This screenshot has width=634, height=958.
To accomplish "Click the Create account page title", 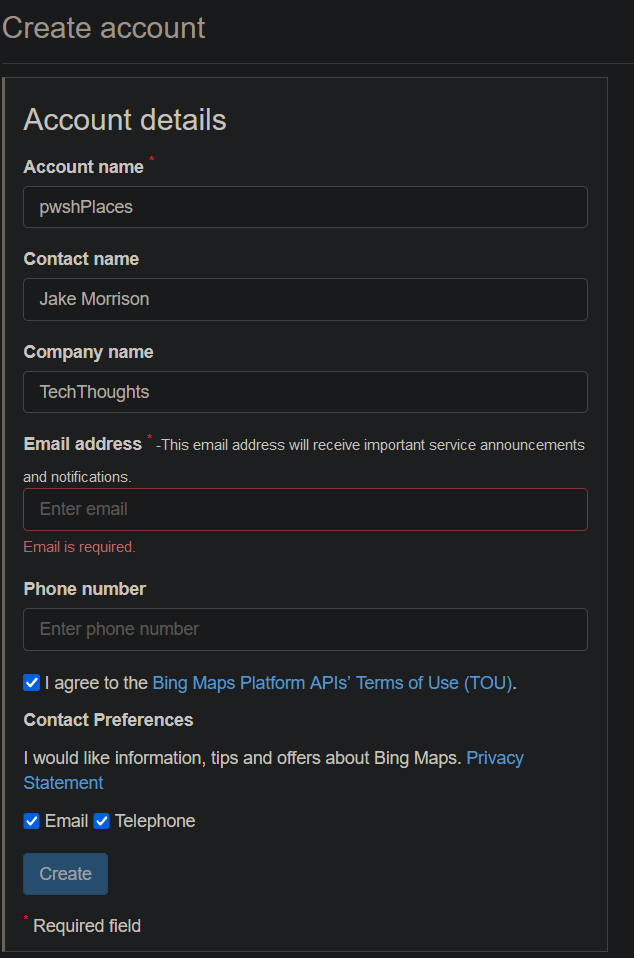I will (x=104, y=28).
